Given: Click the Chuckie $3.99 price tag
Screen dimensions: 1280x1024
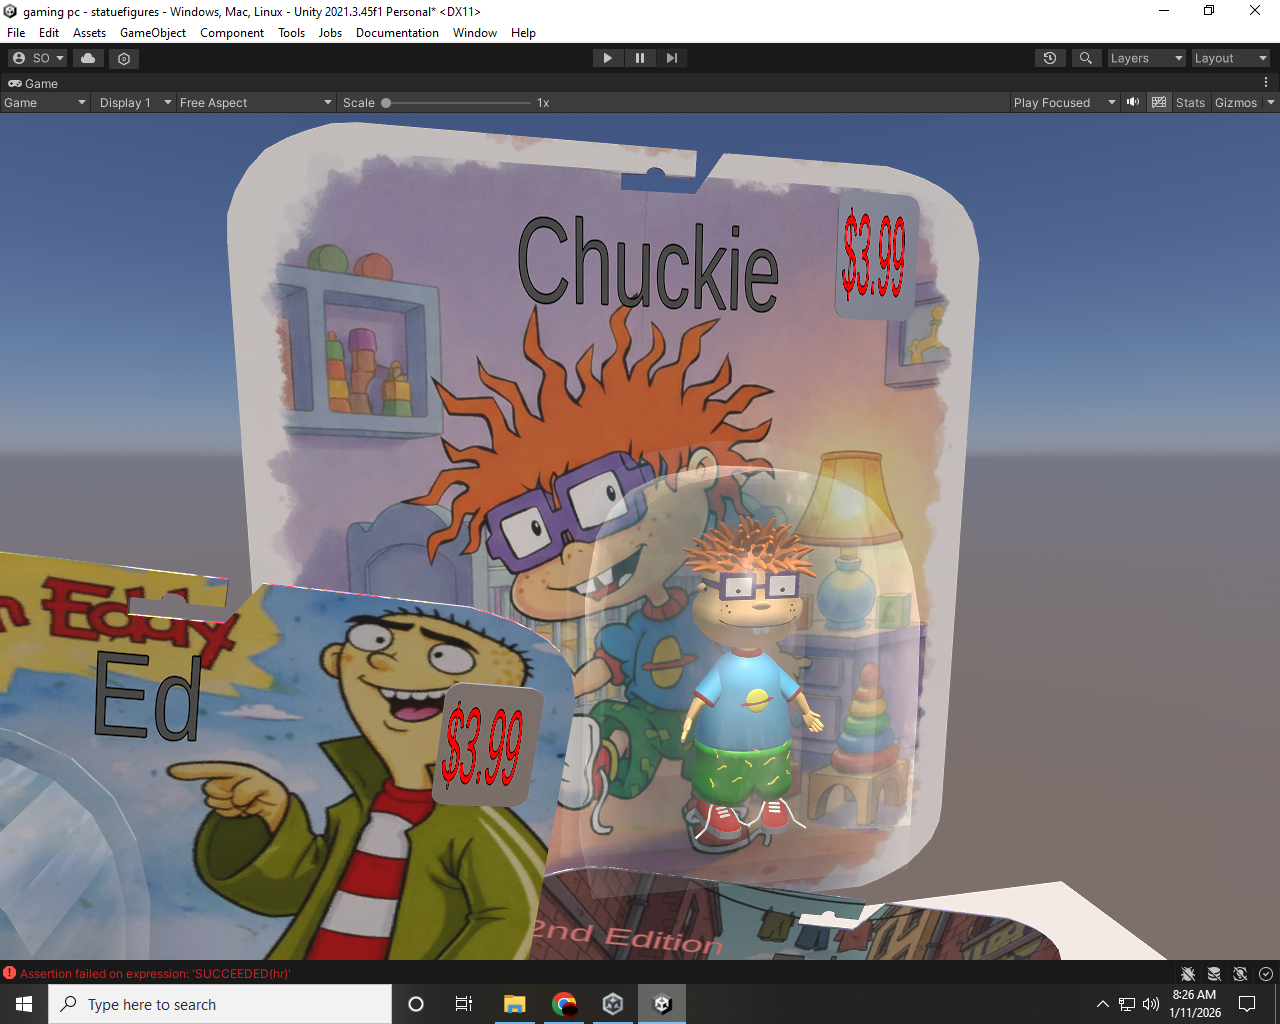Looking at the screenshot, I should click(876, 256).
